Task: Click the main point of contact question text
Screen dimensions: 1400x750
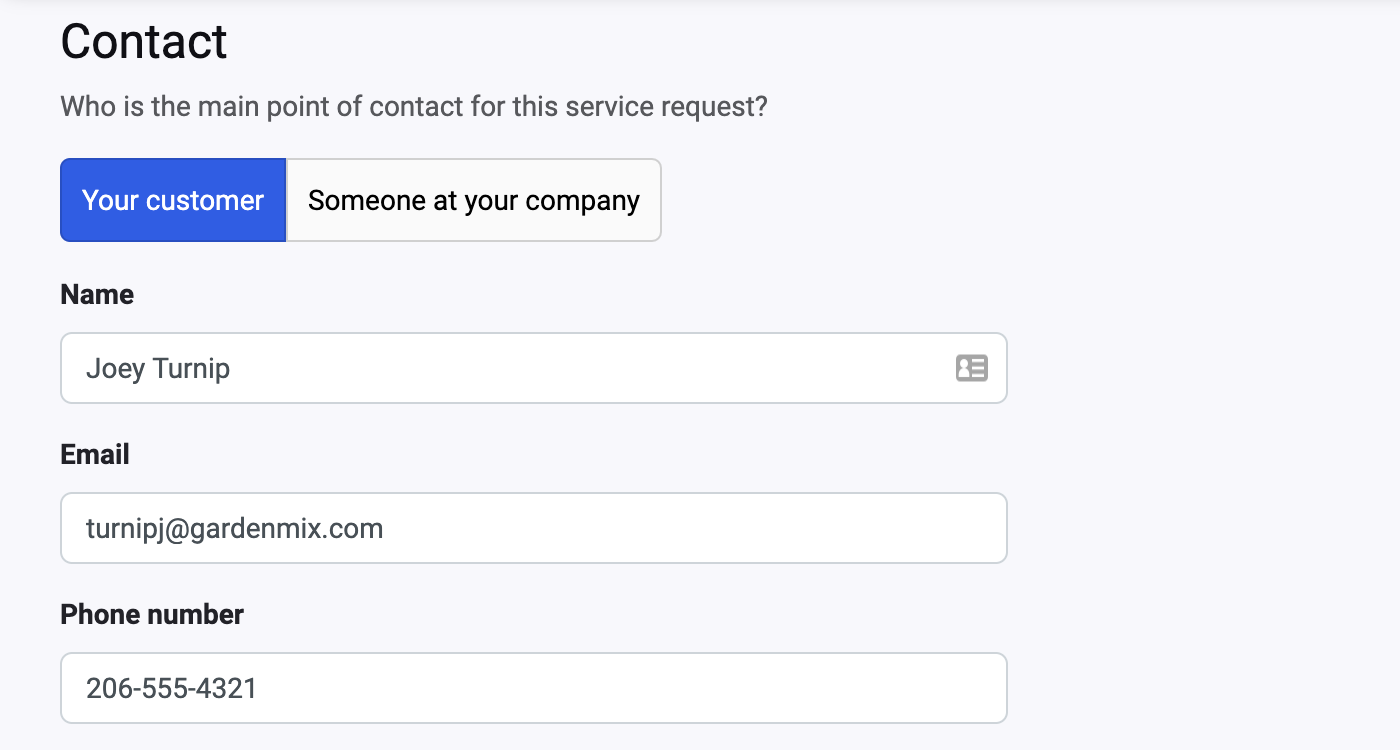Action: click(413, 106)
